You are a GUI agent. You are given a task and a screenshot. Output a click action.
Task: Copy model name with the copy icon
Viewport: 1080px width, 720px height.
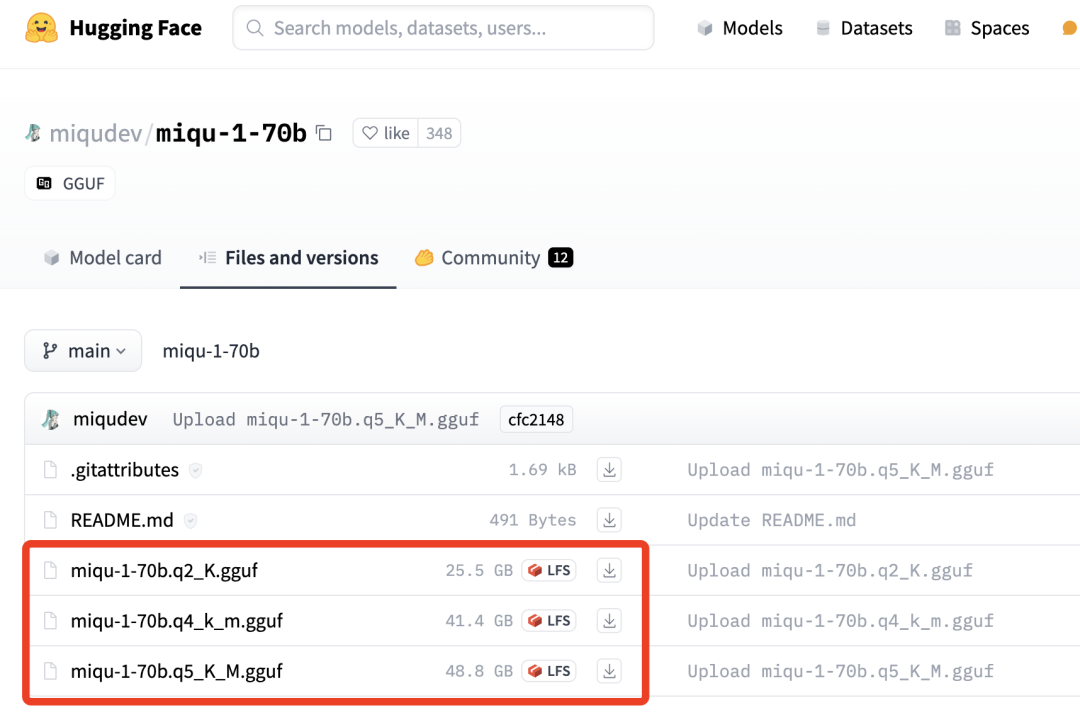(324, 133)
